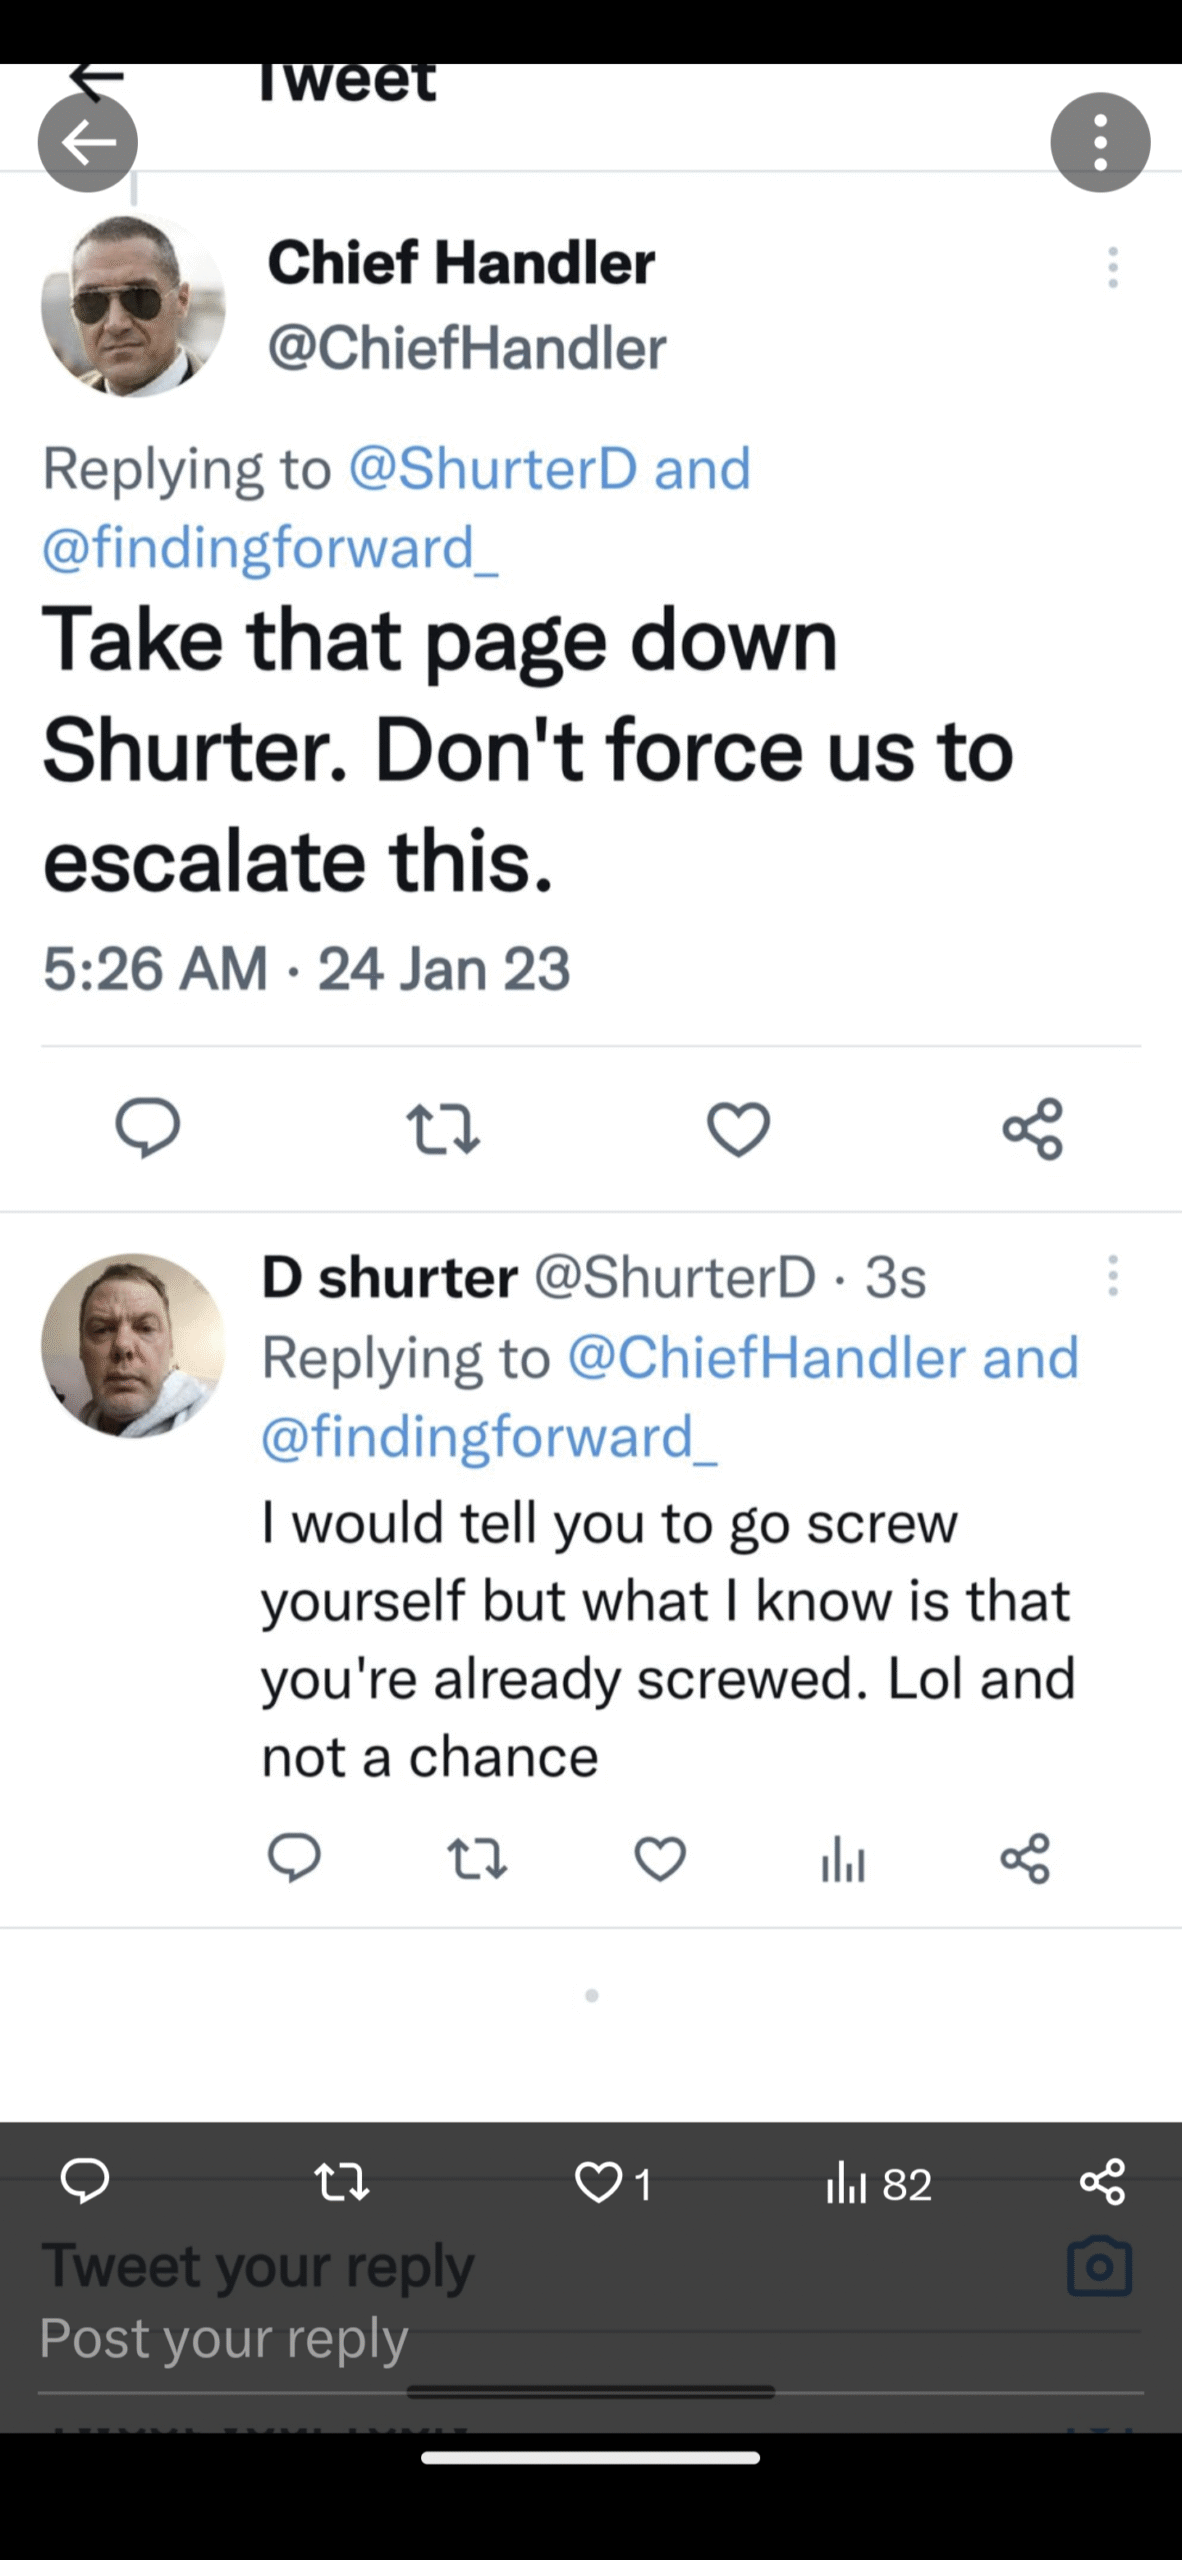The height and width of the screenshot is (2560, 1182).
Task: Open @ChiefHandler mention in D shurter's reply
Action: (766, 1357)
